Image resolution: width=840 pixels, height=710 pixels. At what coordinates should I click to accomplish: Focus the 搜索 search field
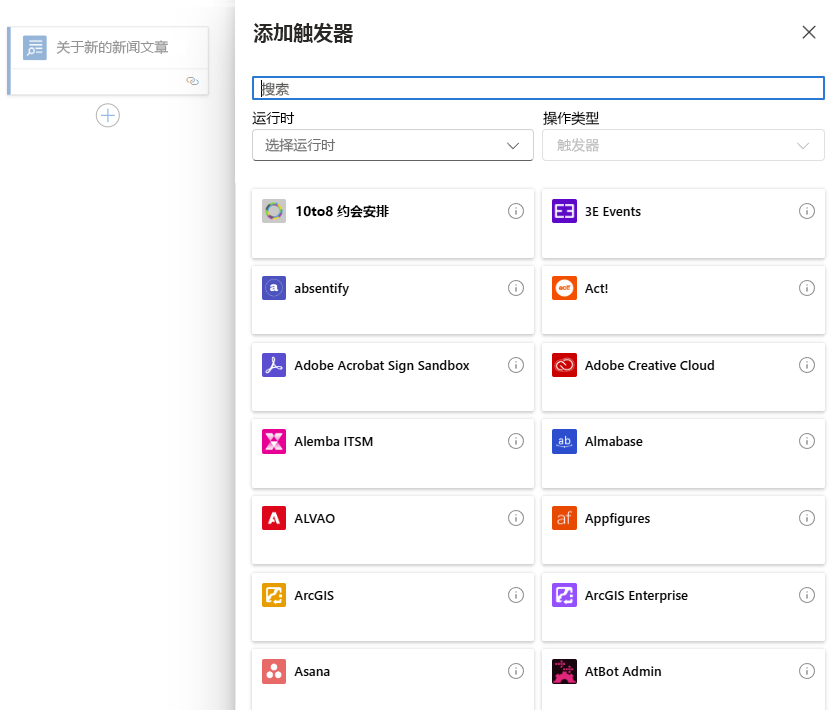coord(538,88)
